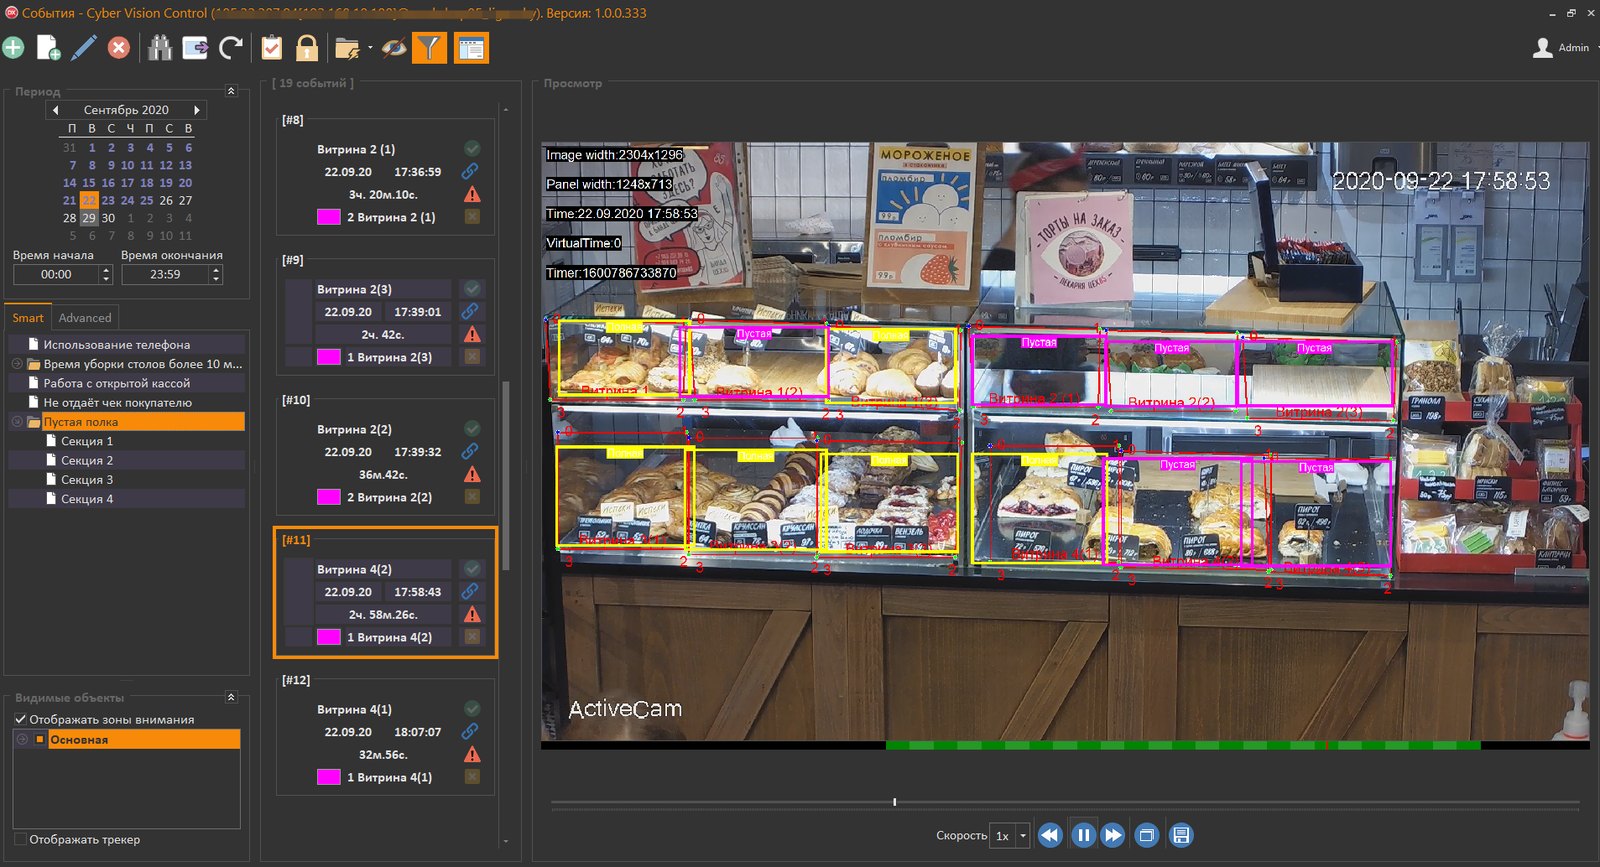Click warning triangle on event #8

coord(472,194)
